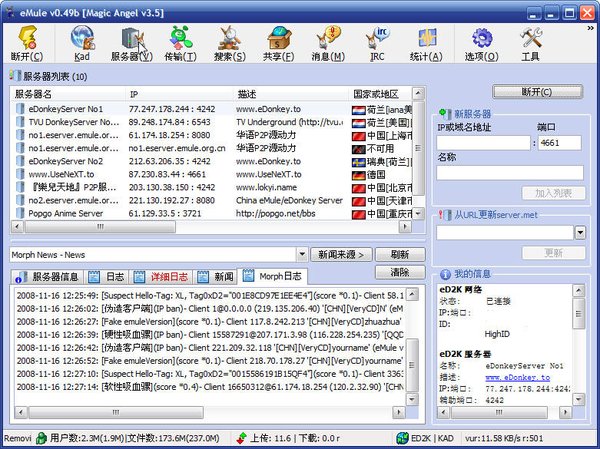Click the status bar users icon
The image size is (600, 449).
pos(41,438)
